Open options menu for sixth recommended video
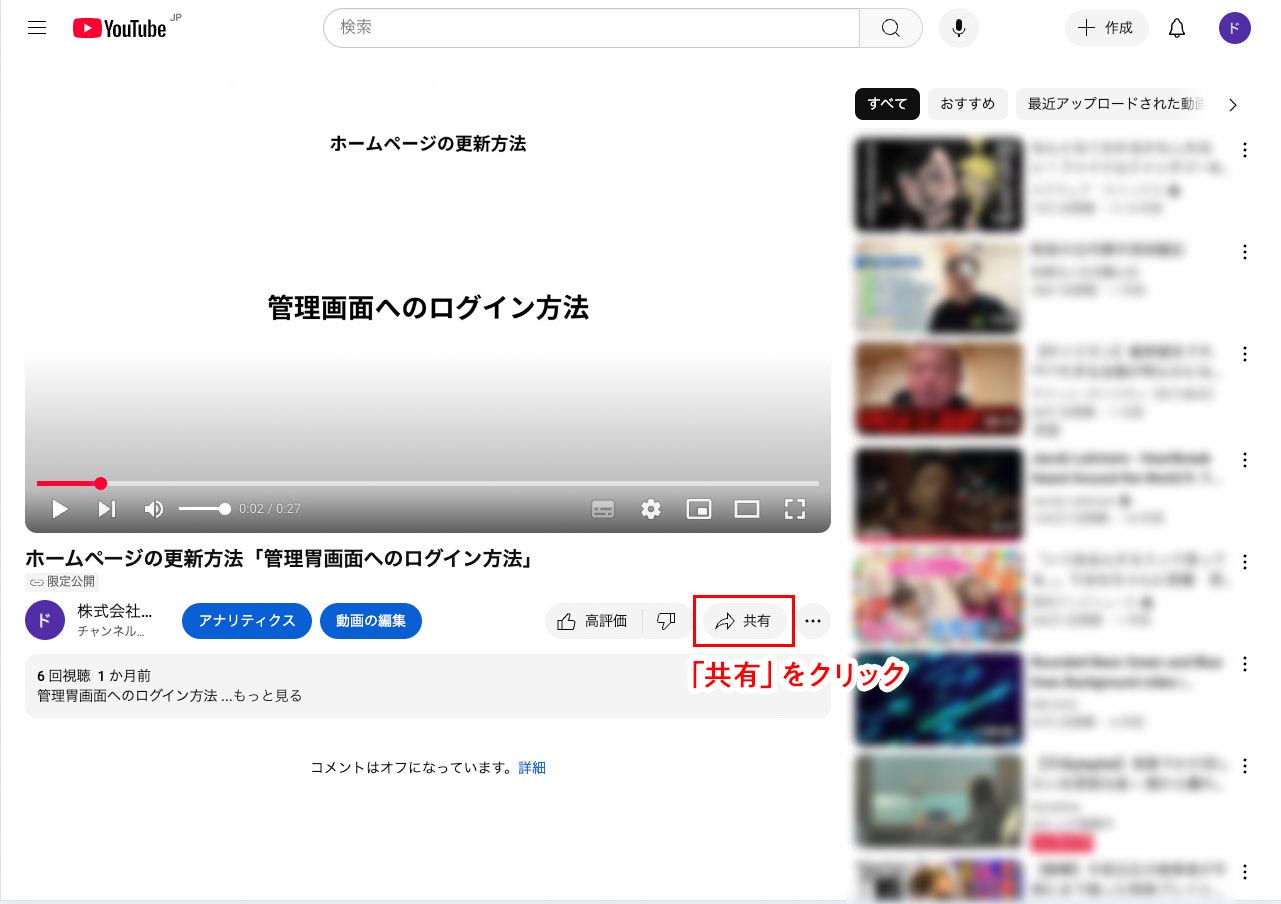 click(1245, 664)
